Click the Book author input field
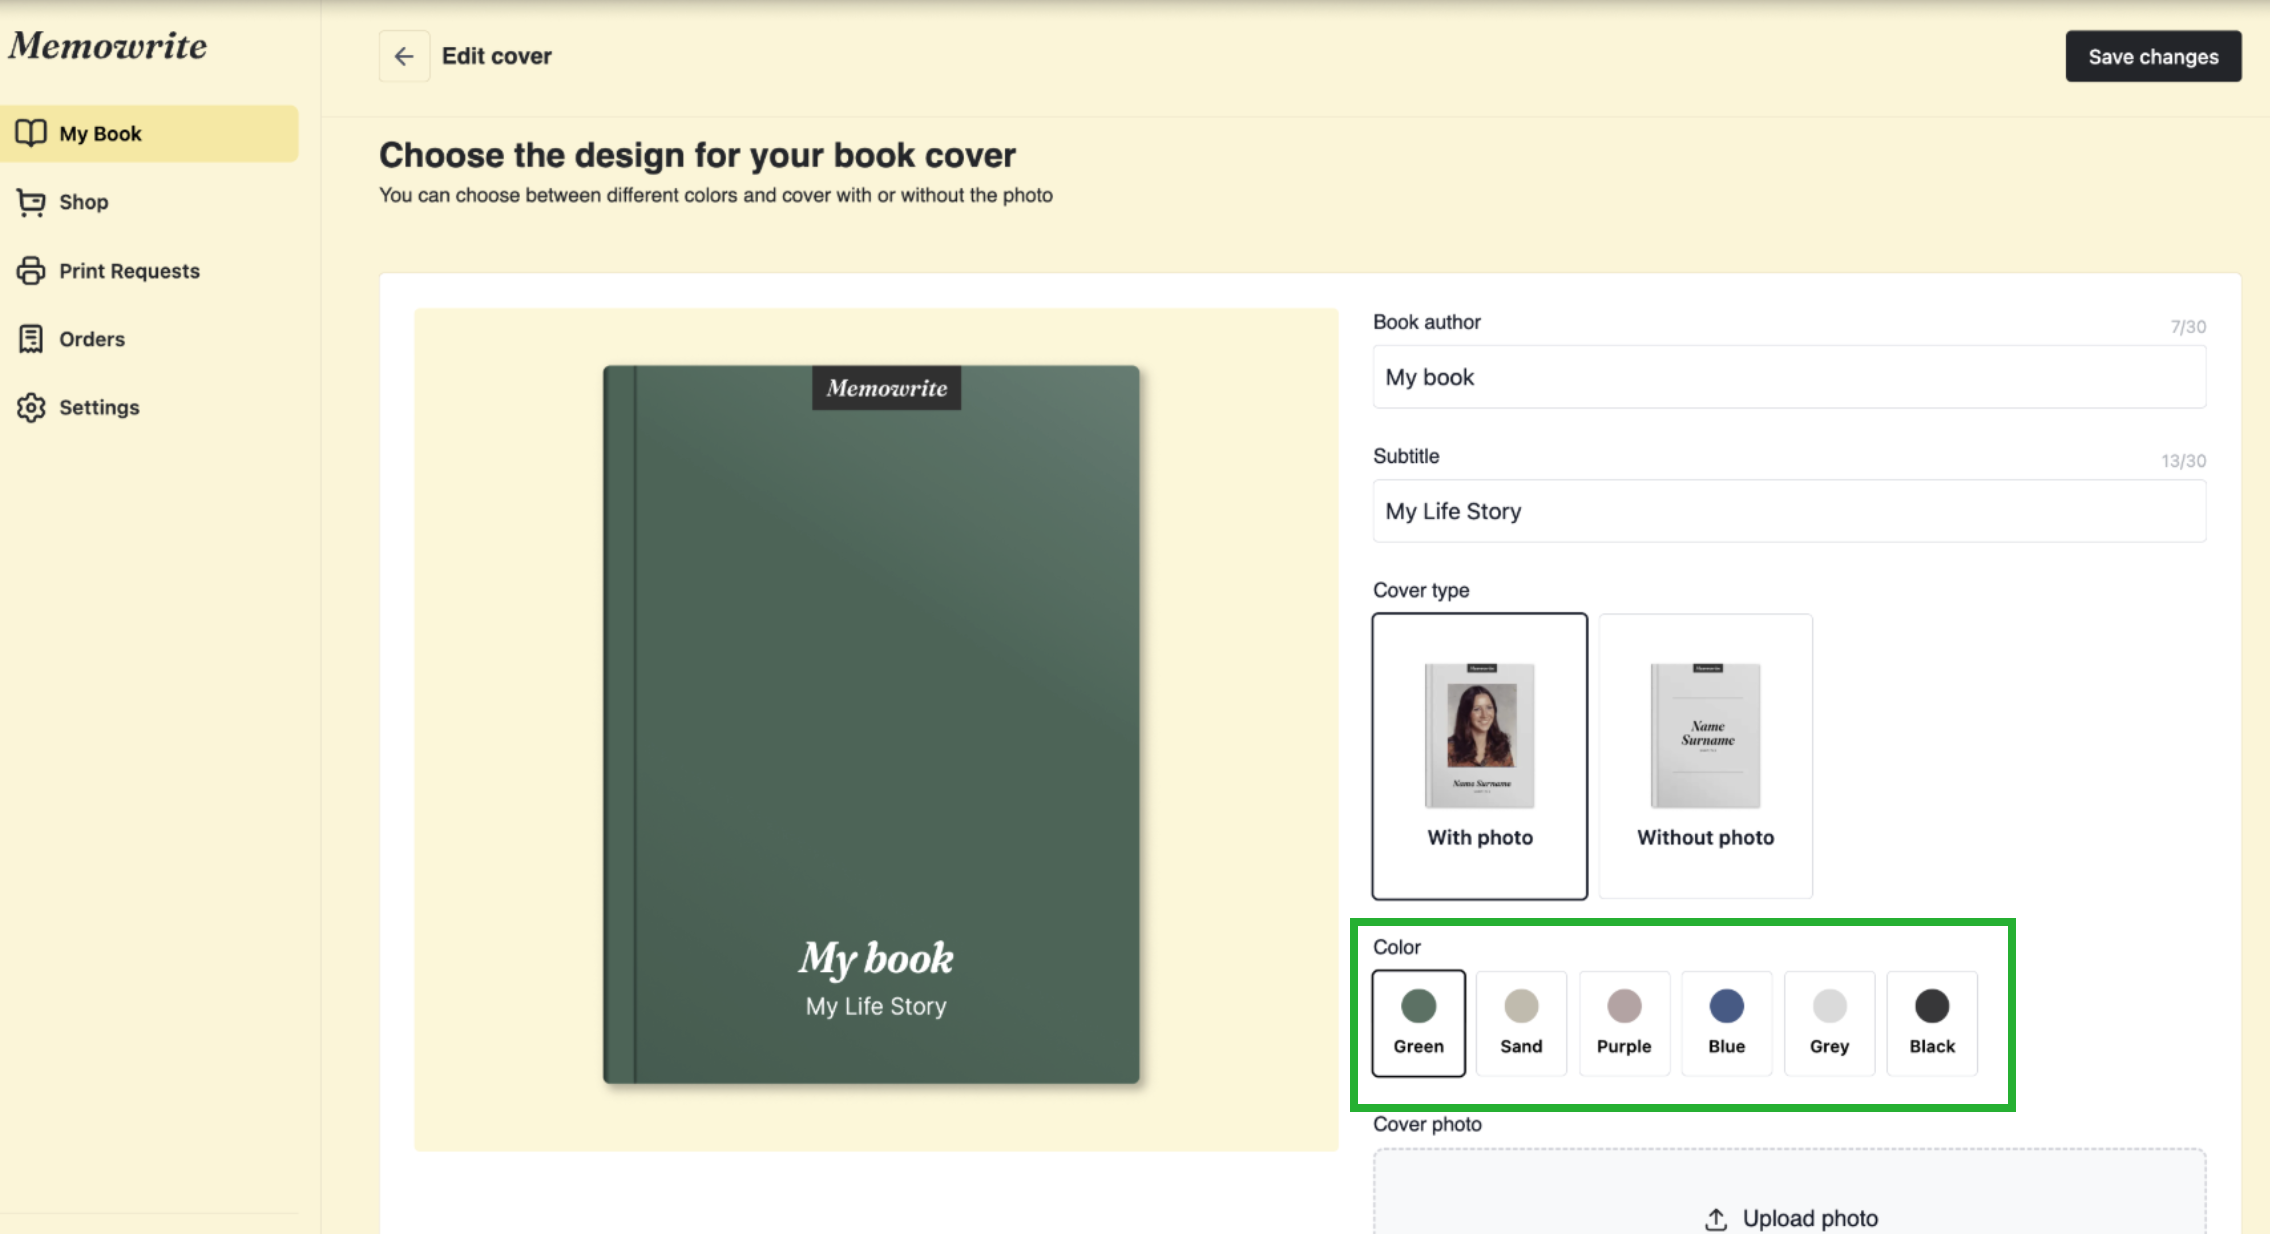This screenshot has height=1234, width=2270. pyautogui.click(x=1789, y=377)
